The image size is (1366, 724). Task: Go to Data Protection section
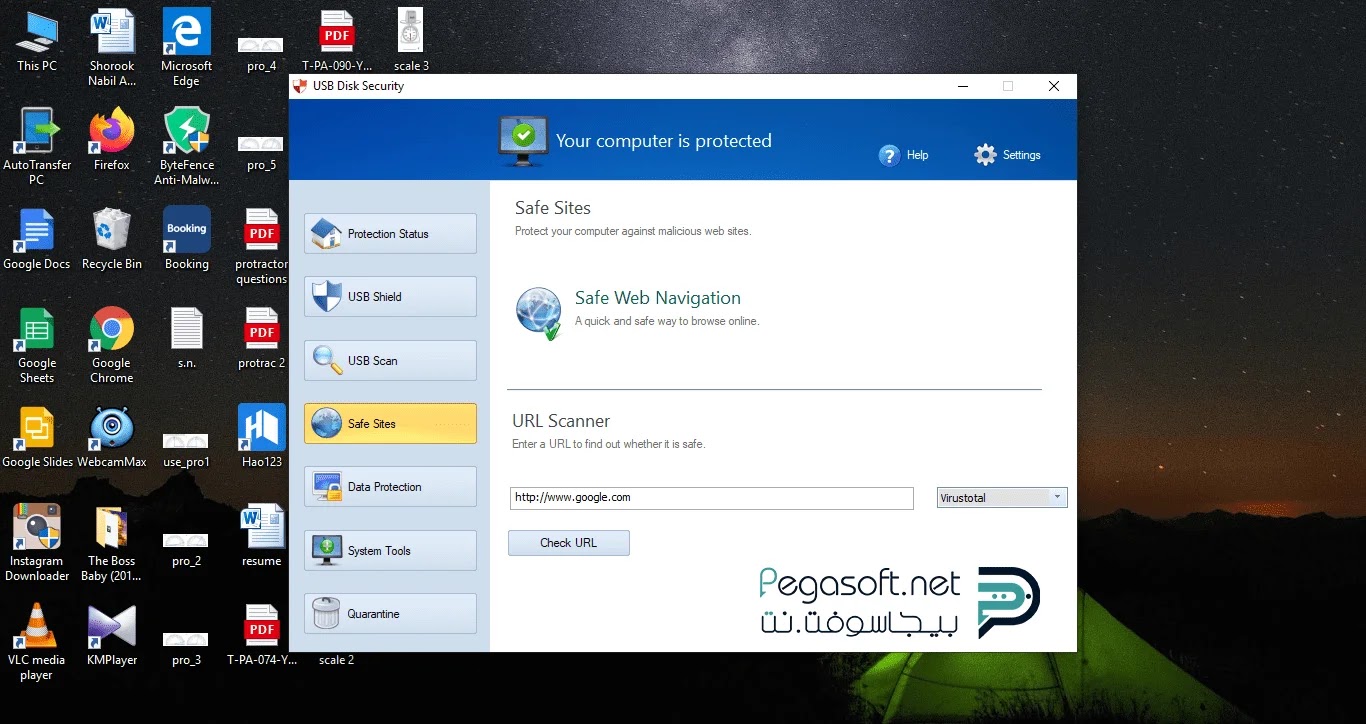390,487
